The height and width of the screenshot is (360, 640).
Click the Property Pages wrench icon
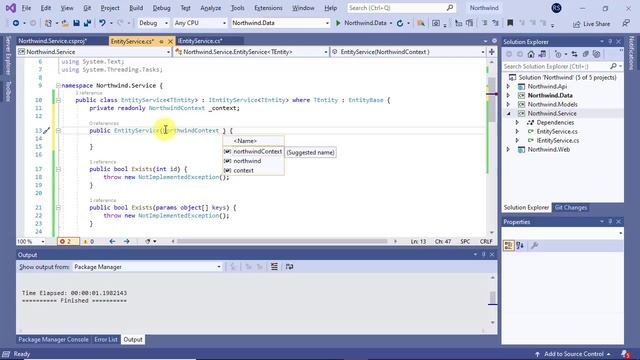coord(534,245)
